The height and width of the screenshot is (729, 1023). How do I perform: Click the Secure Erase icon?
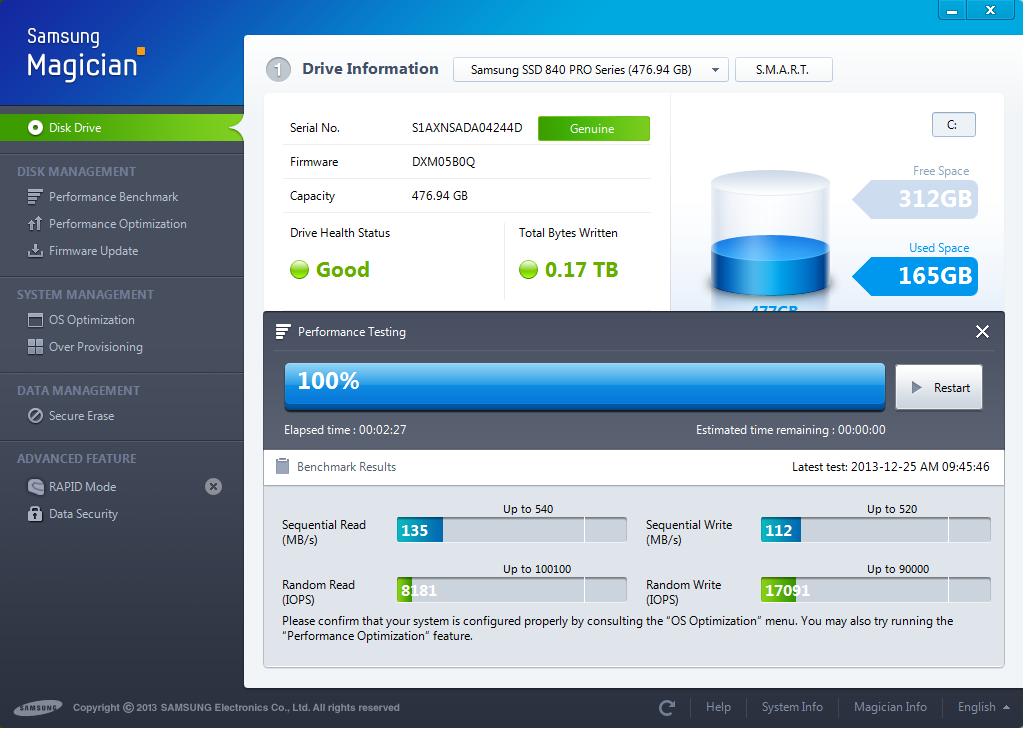[35, 416]
